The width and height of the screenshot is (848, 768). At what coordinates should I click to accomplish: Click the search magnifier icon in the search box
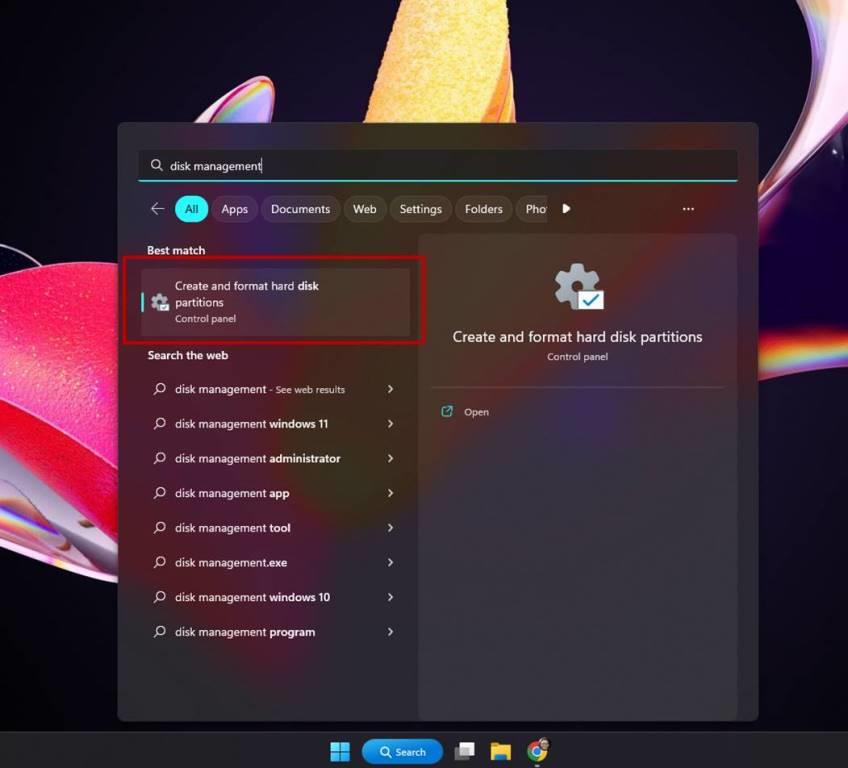pos(156,165)
